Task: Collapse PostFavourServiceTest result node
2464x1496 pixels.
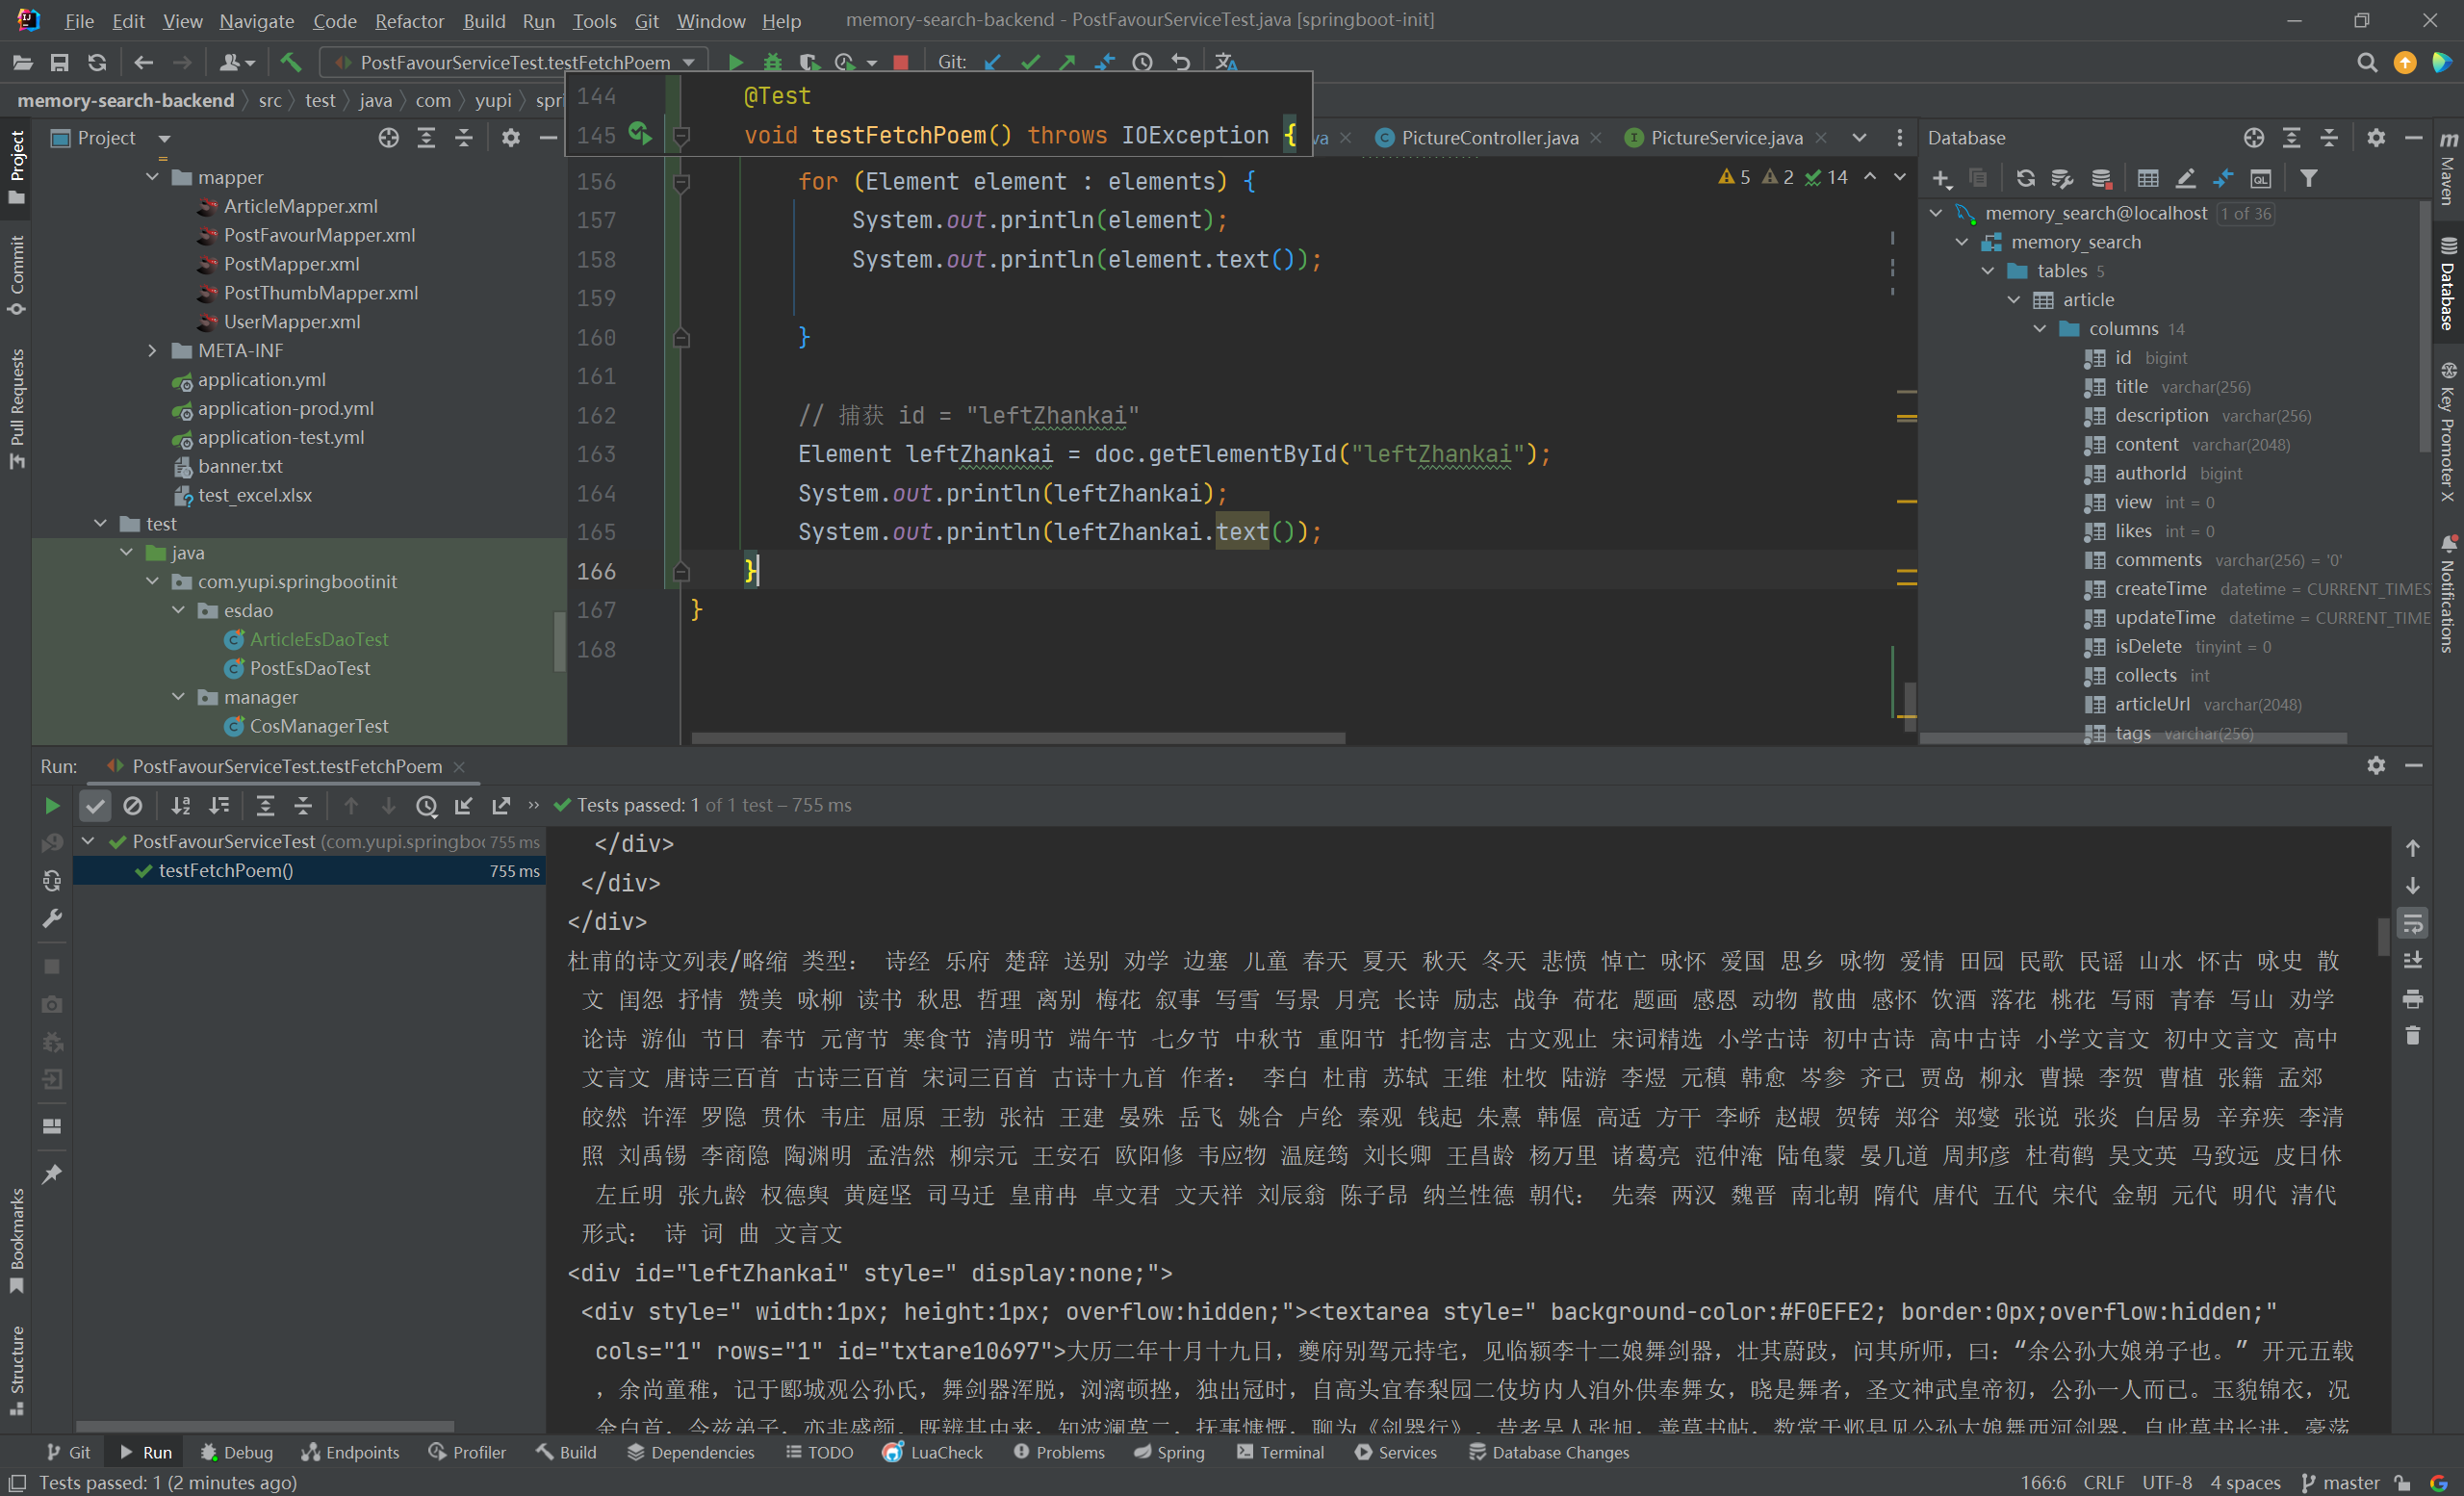Action: click(x=88, y=842)
